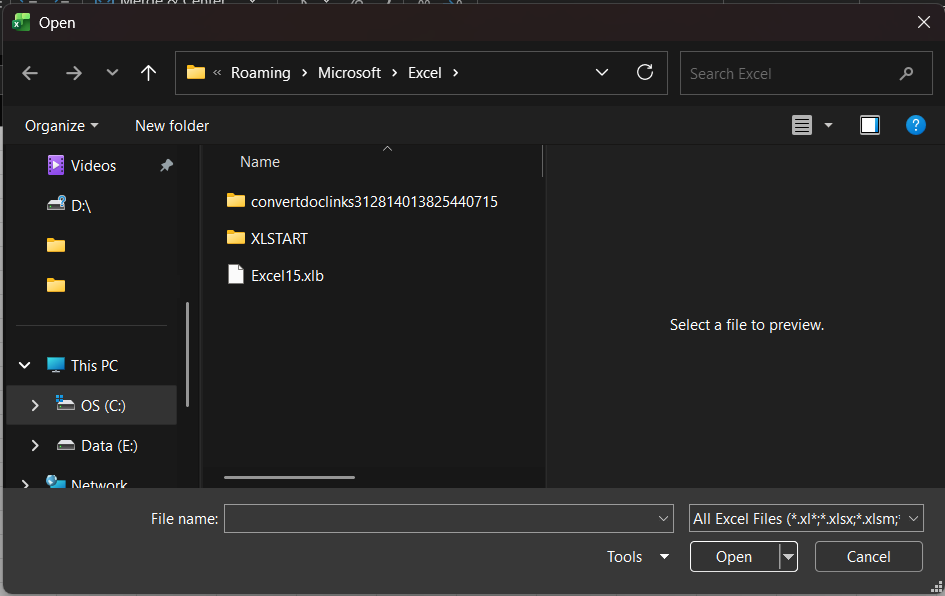Expand the address bar history dropdown
The height and width of the screenshot is (596, 945).
[x=601, y=73]
